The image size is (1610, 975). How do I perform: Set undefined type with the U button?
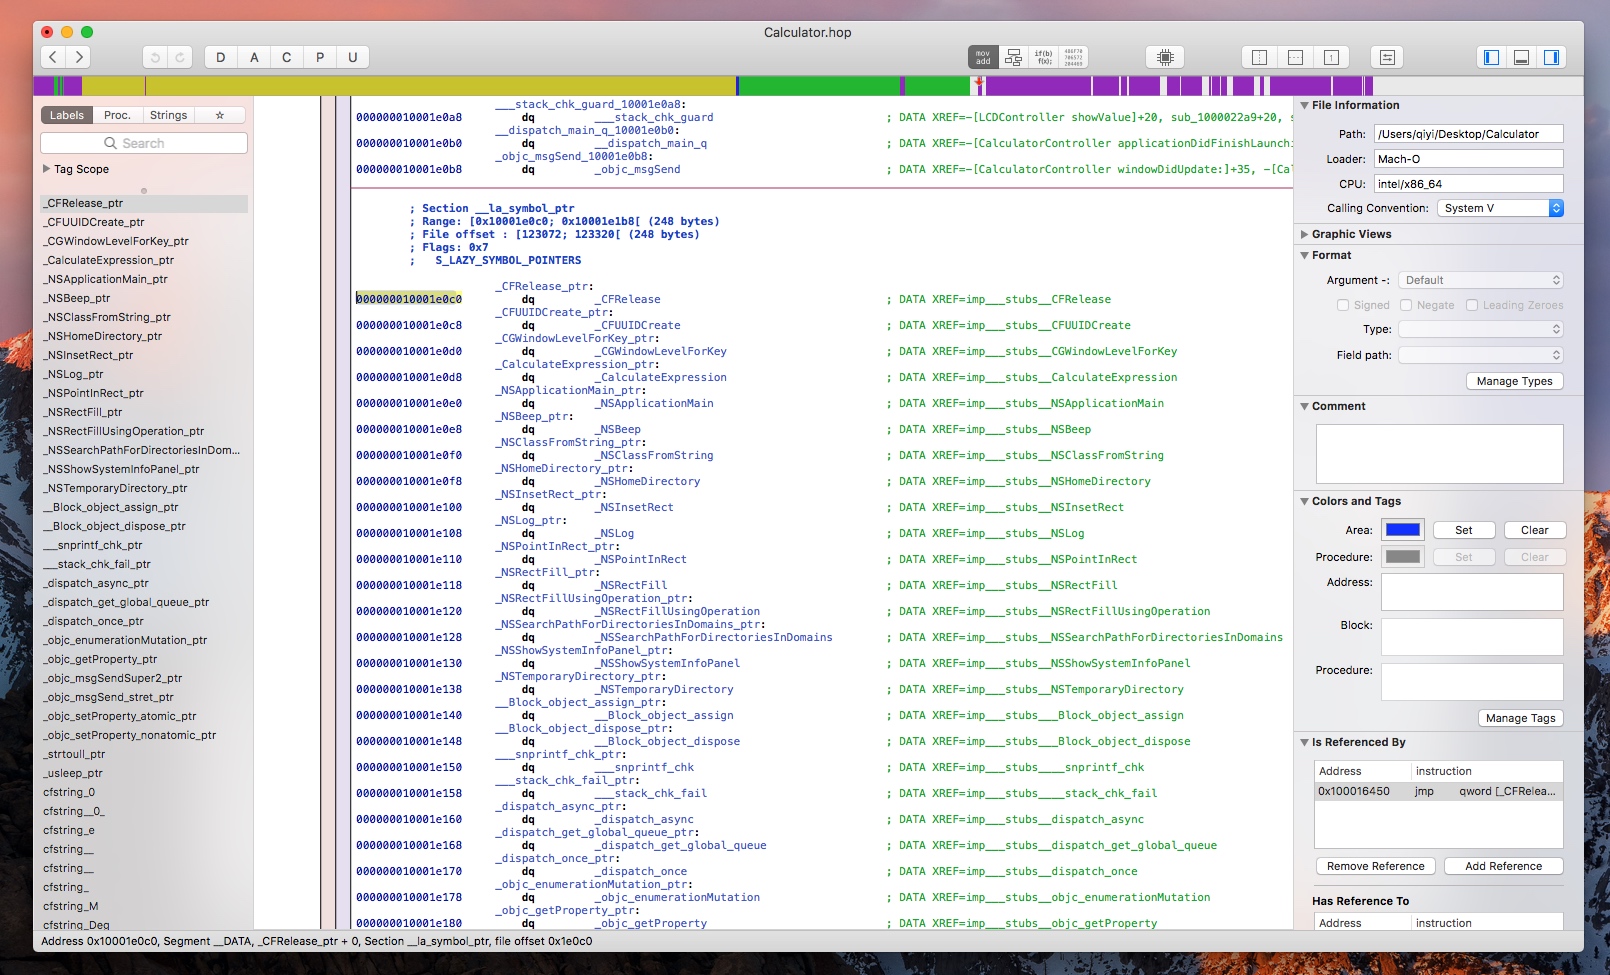coord(353,57)
